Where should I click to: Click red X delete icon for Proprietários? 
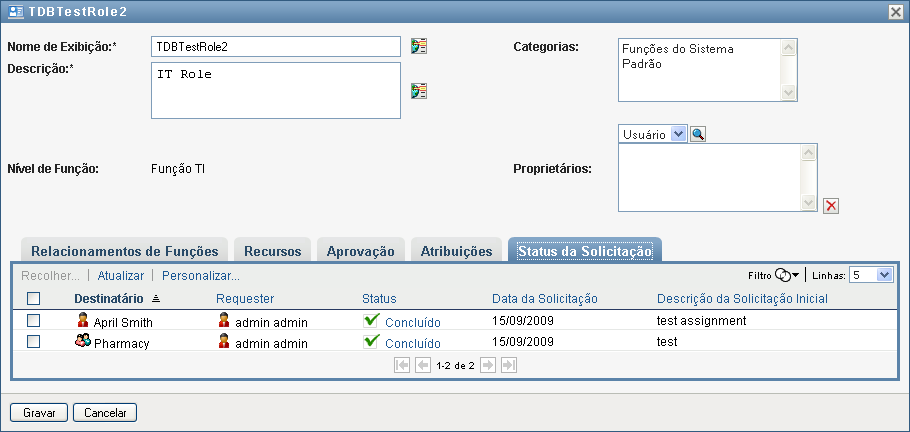coord(830,206)
